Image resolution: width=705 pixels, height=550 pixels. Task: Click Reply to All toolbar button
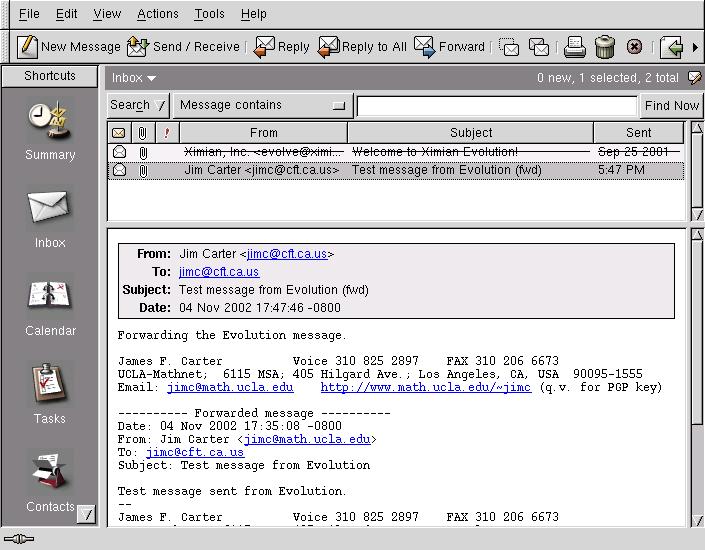[362, 46]
